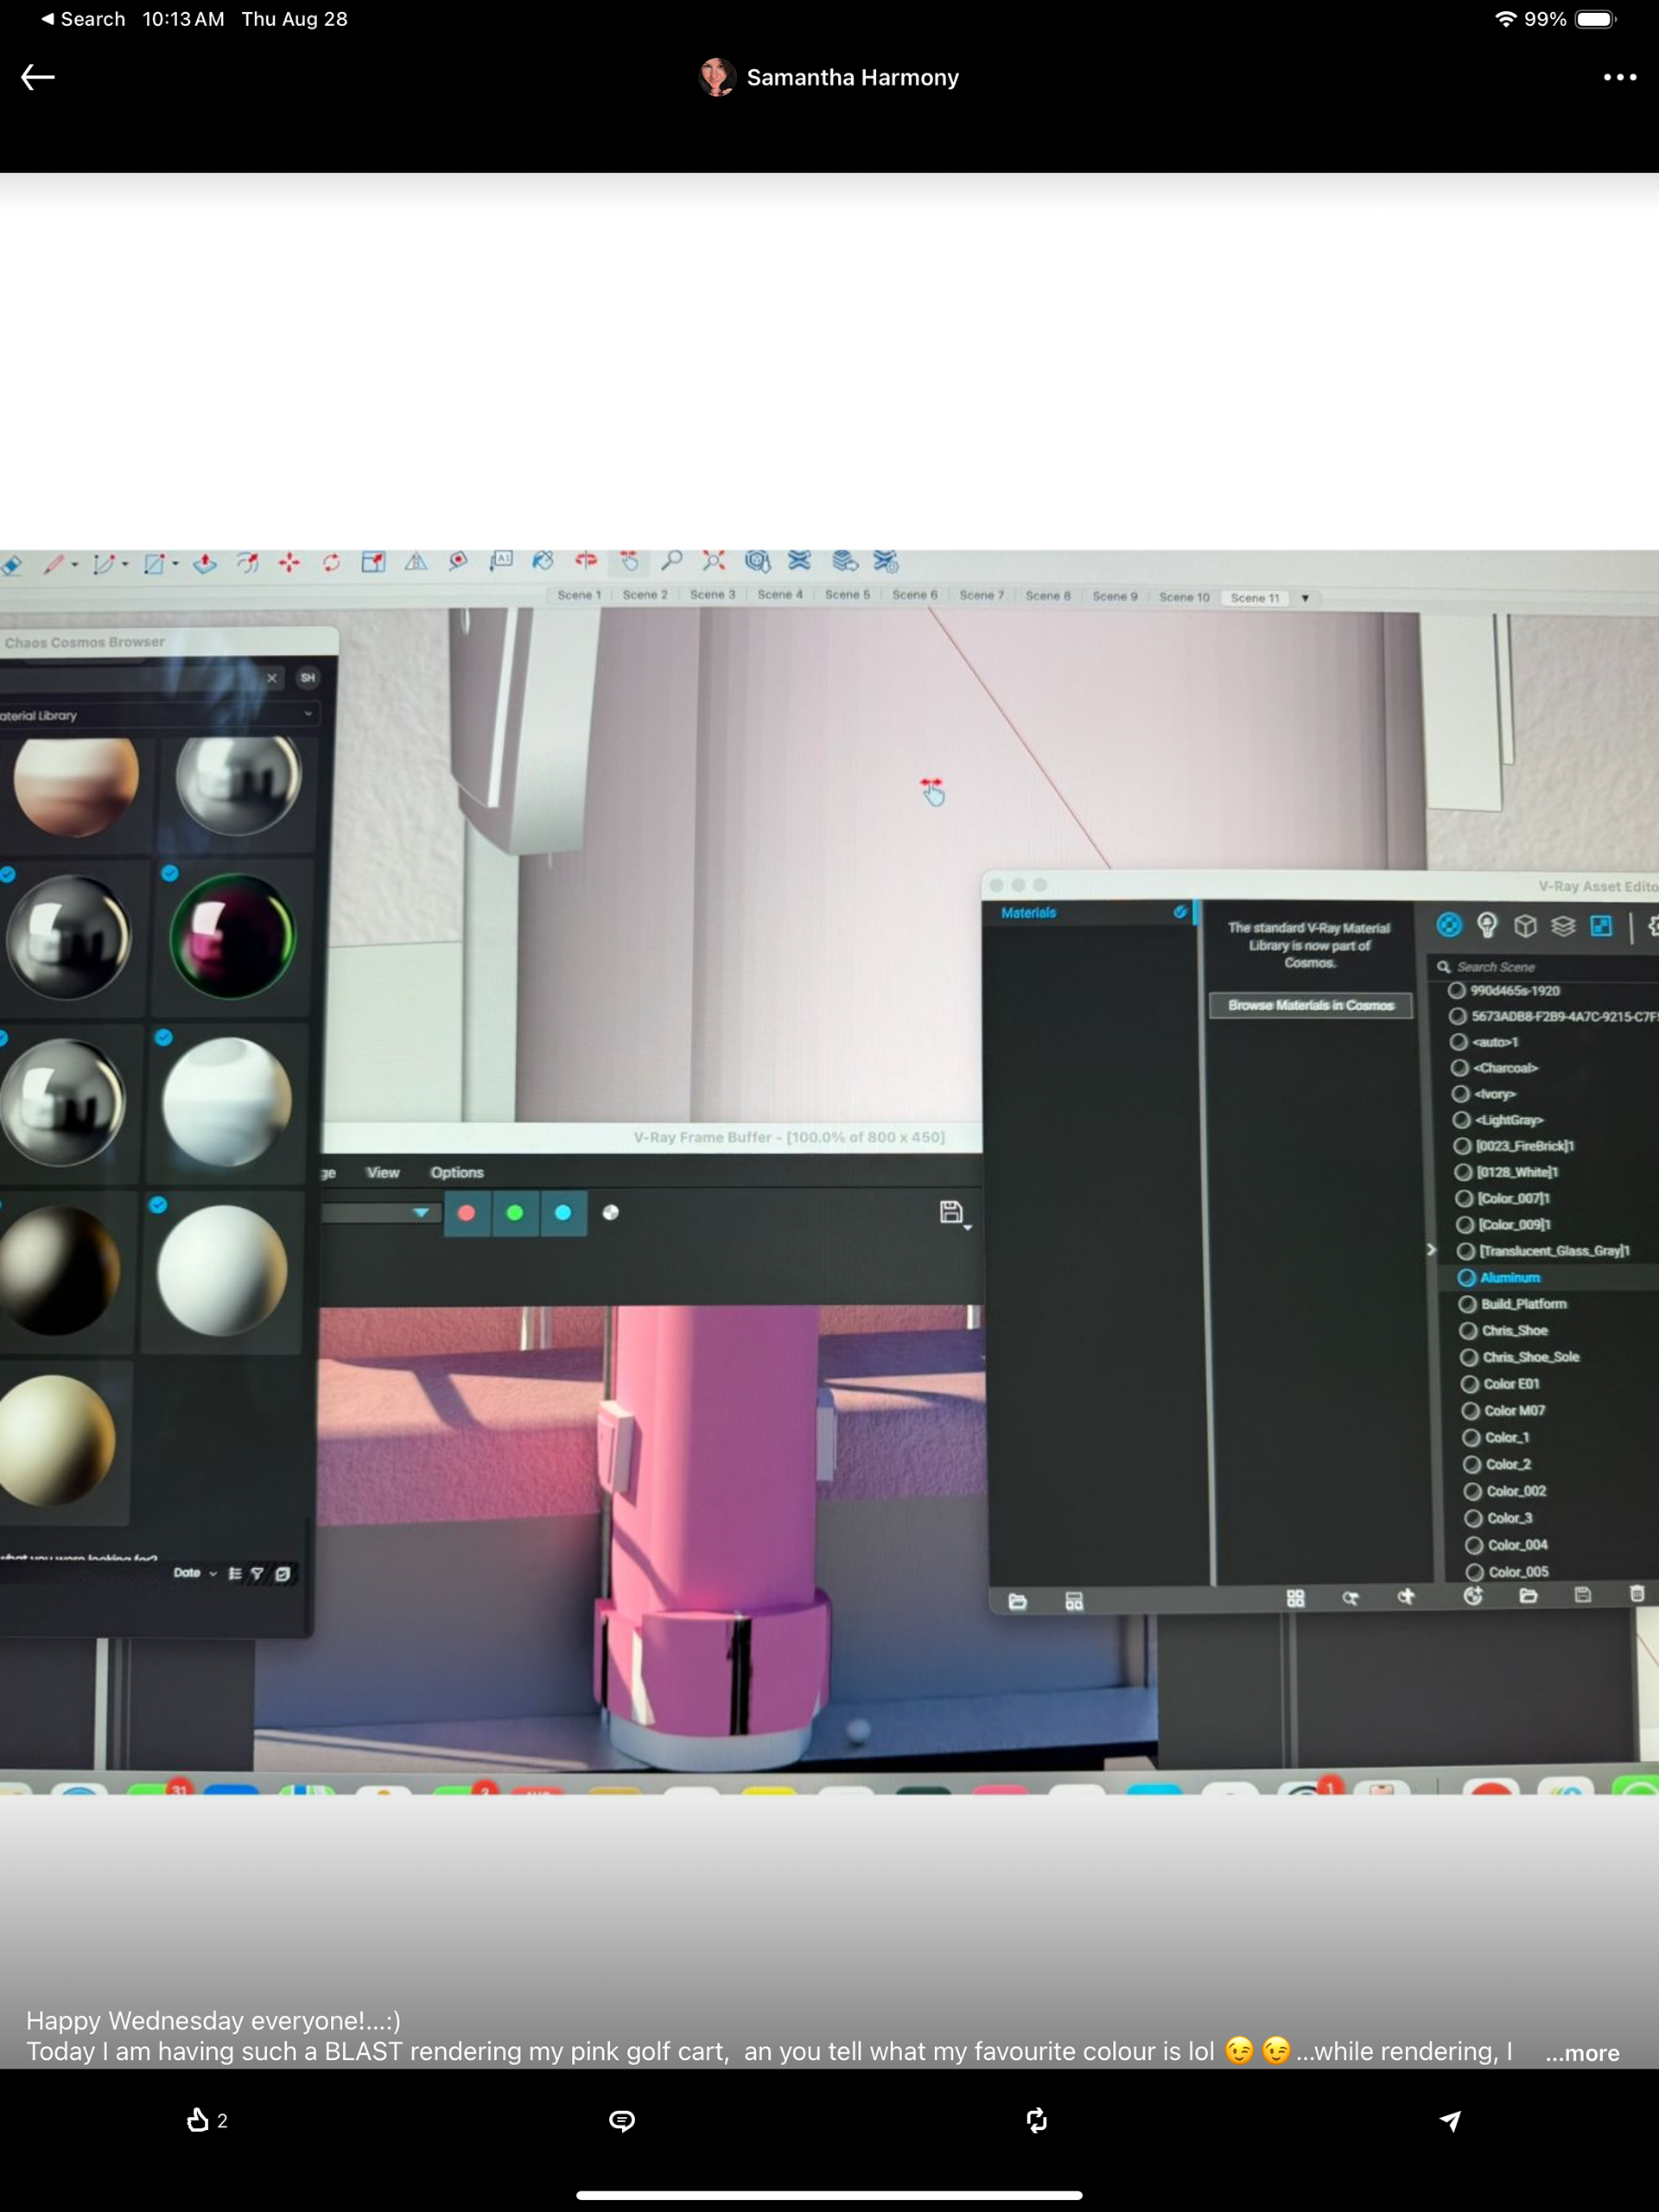
Task: Click Browse Materials in Cosmos button
Action: click(1310, 1005)
